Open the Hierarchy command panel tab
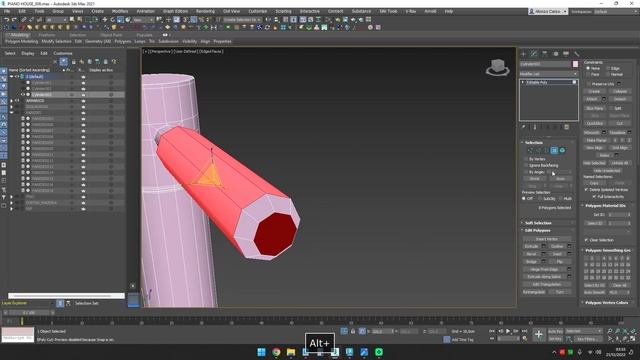The width and height of the screenshot is (640, 360). pos(545,54)
